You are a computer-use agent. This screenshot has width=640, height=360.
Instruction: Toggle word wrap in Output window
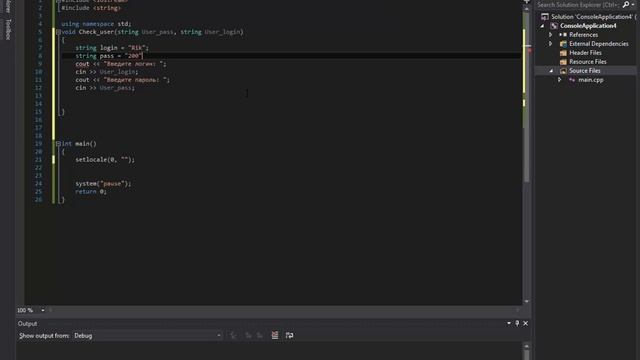tap(289, 335)
